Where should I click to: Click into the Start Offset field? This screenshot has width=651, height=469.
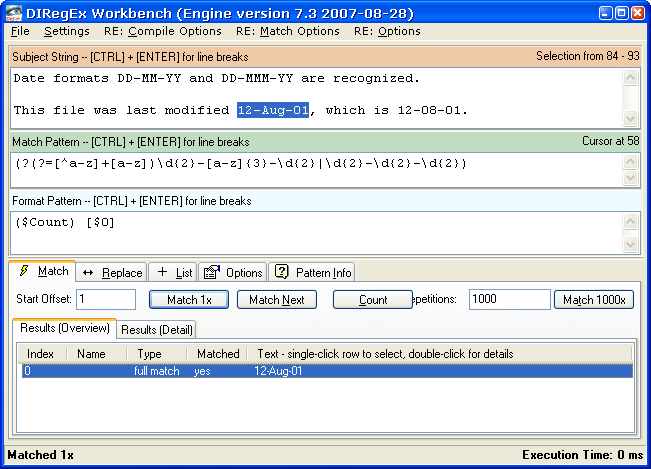click(105, 299)
